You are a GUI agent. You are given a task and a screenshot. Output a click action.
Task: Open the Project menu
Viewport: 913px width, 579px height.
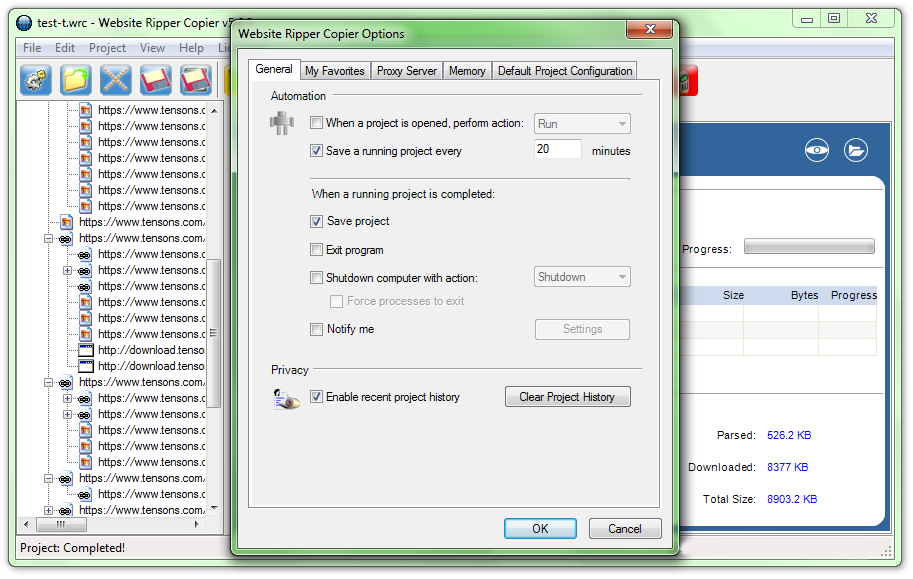click(107, 48)
